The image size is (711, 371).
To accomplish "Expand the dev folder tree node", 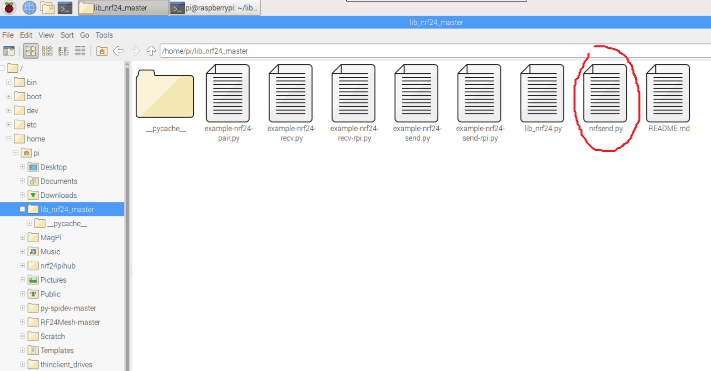I will point(8,110).
